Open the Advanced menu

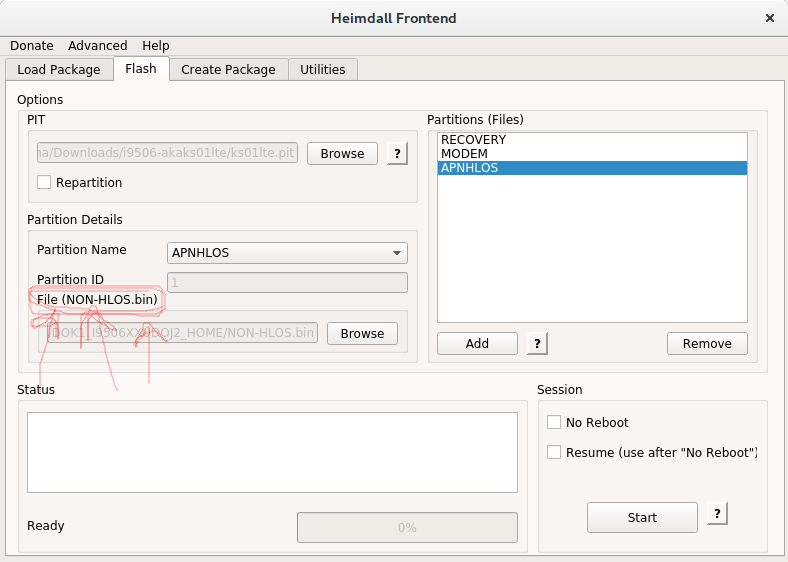point(97,46)
